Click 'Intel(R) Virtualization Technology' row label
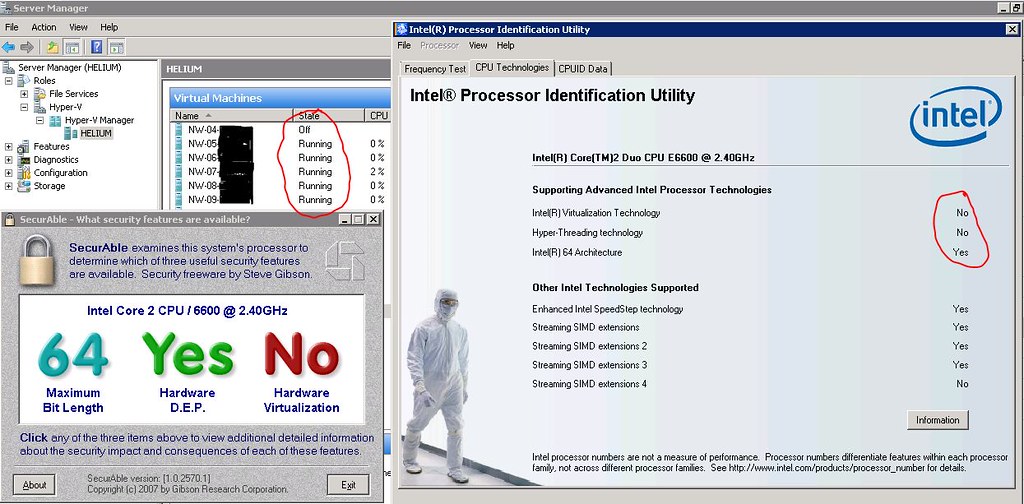The height and width of the screenshot is (504, 1024). click(596, 213)
